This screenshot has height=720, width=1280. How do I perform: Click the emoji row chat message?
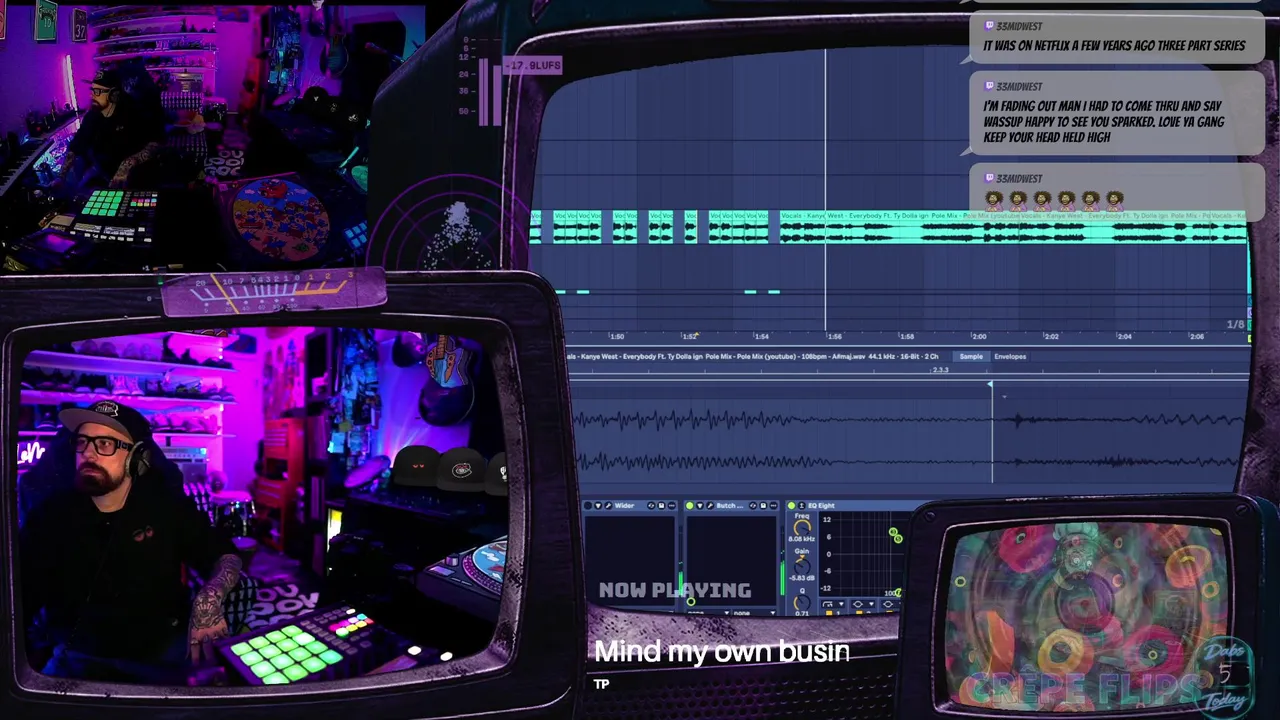[x=1115, y=192]
